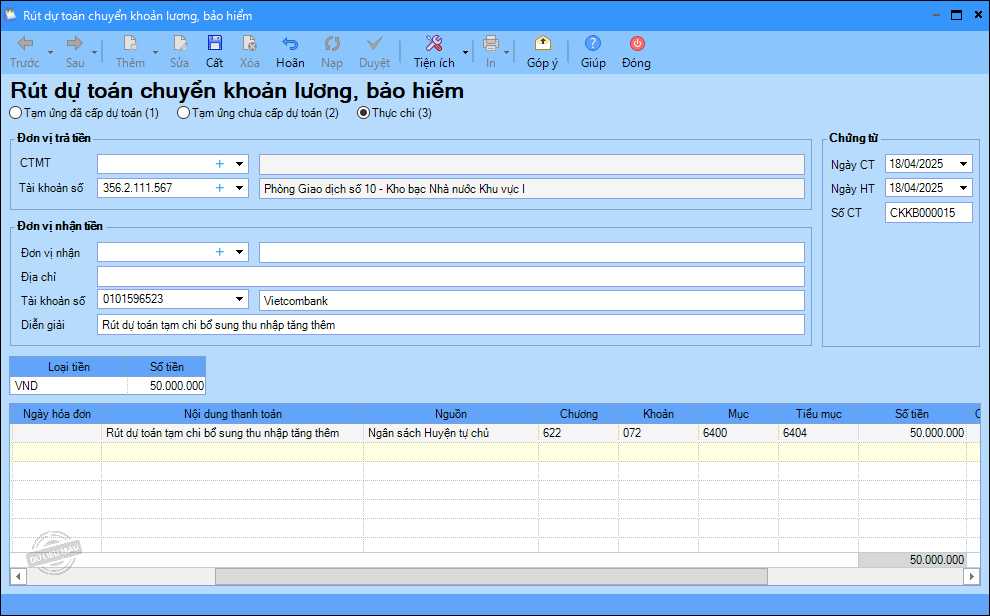Click the Vietcombank bank name field
The width and height of the screenshot is (990, 616).
532,301
